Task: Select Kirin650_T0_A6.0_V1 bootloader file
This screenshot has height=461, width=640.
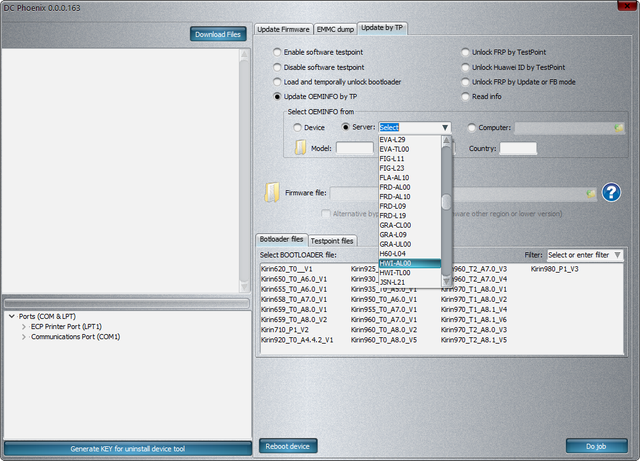Action: [294, 279]
